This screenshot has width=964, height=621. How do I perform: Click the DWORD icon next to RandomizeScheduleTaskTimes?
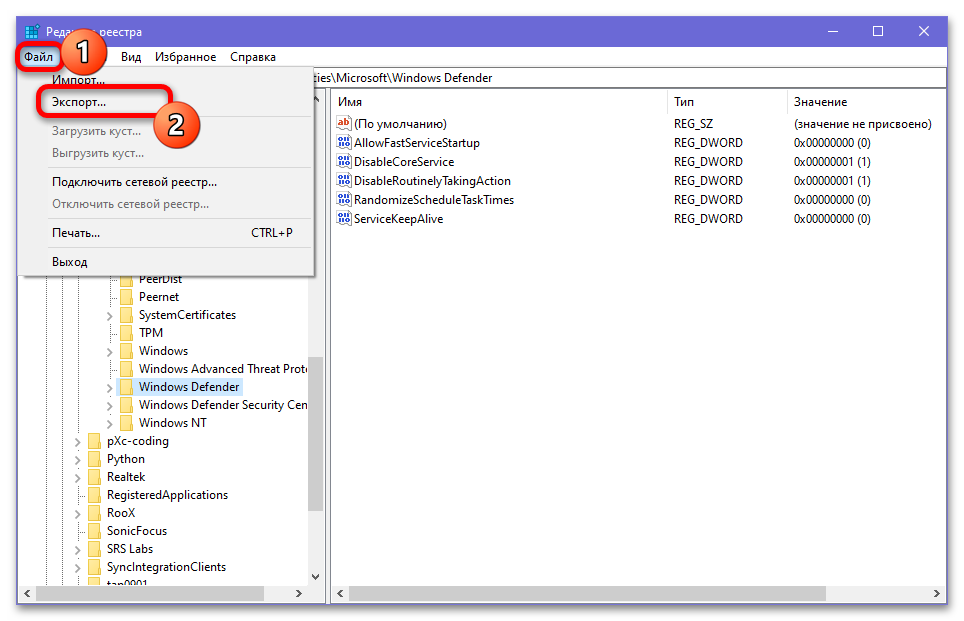pyautogui.click(x=344, y=200)
